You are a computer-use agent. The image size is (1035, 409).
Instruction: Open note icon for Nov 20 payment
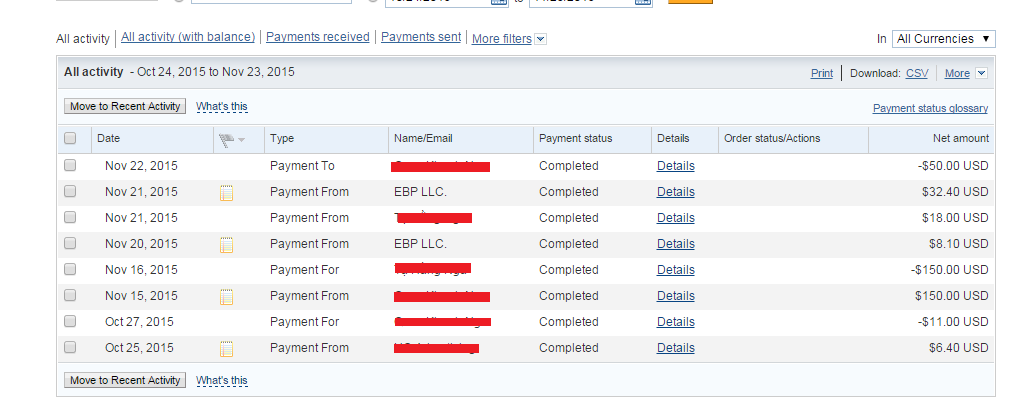[226, 244]
